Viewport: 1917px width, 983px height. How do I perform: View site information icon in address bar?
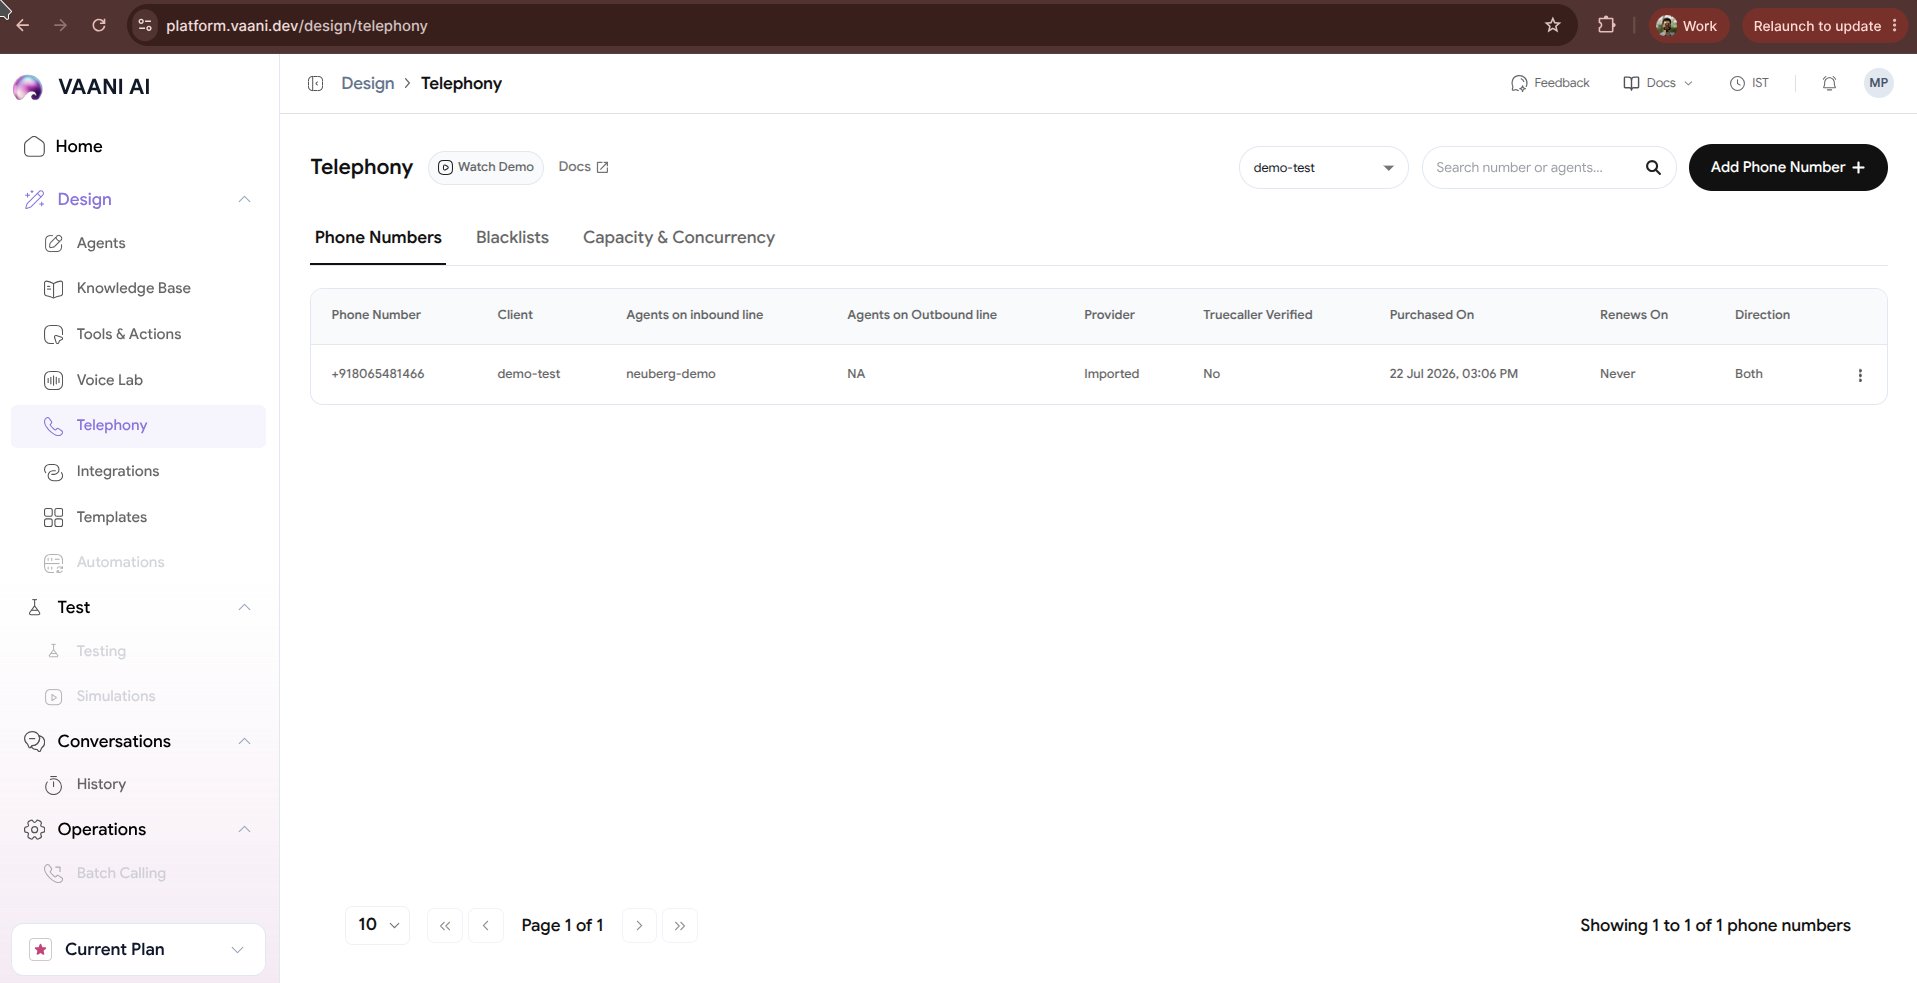tap(145, 26)
